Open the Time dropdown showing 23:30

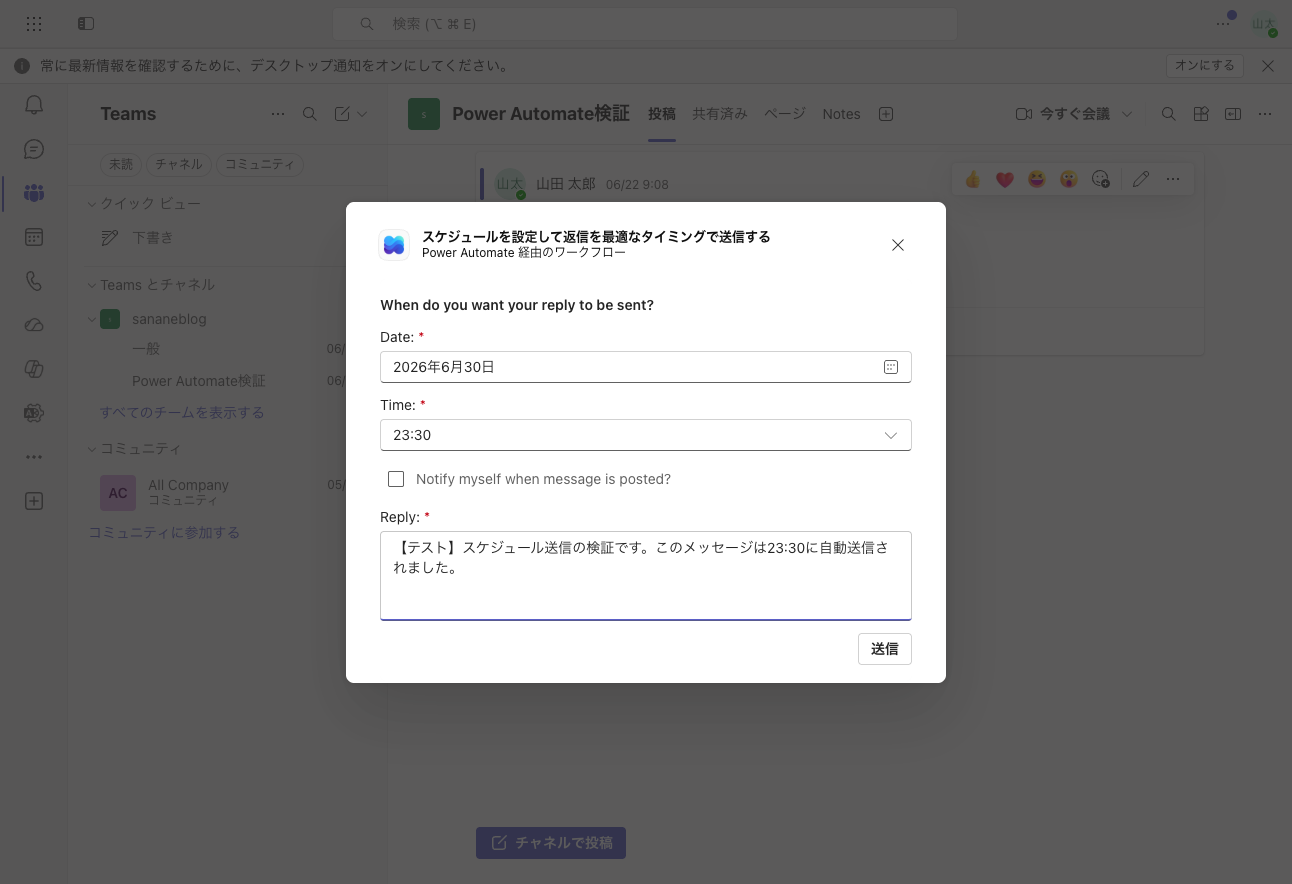tap(646, 435)
